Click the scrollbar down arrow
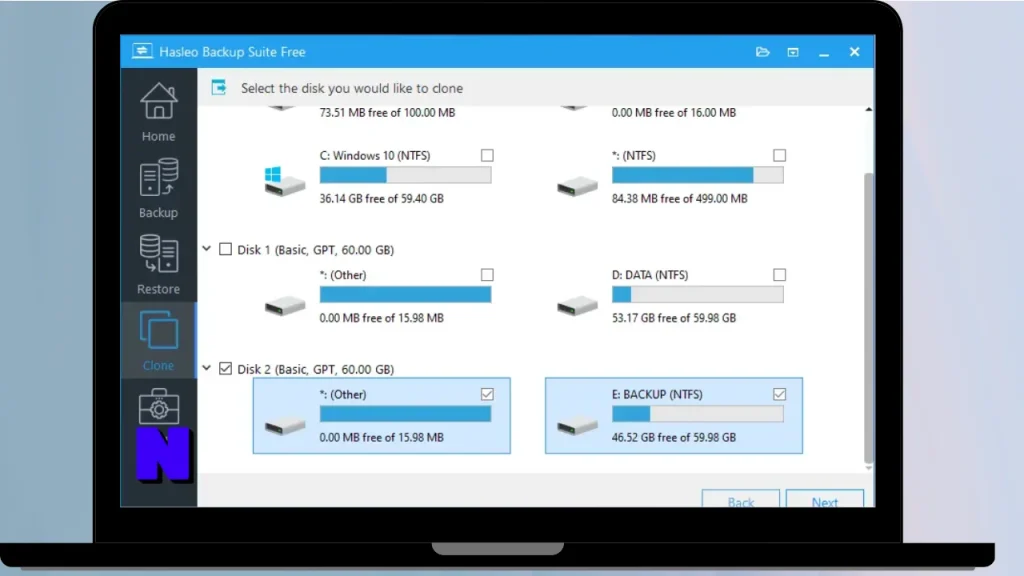 [868, 468]
